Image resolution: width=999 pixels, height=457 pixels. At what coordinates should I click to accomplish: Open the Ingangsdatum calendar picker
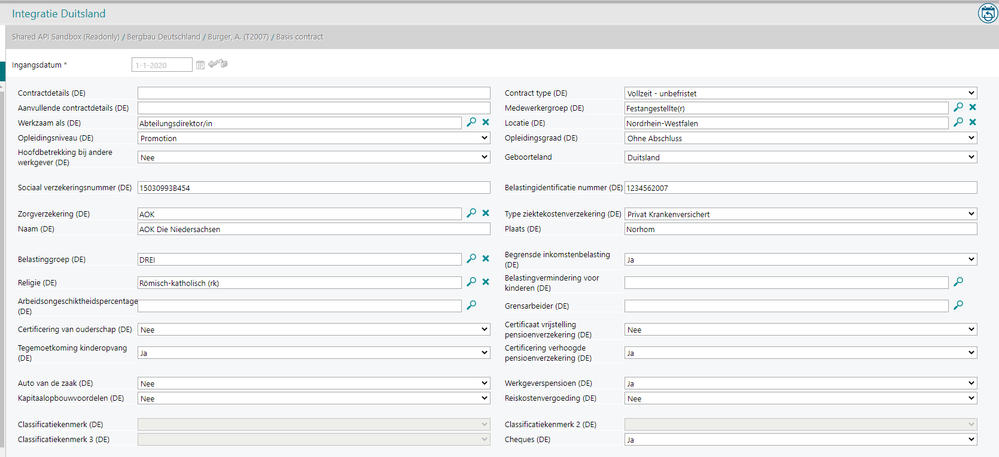(x=200, y=65)
